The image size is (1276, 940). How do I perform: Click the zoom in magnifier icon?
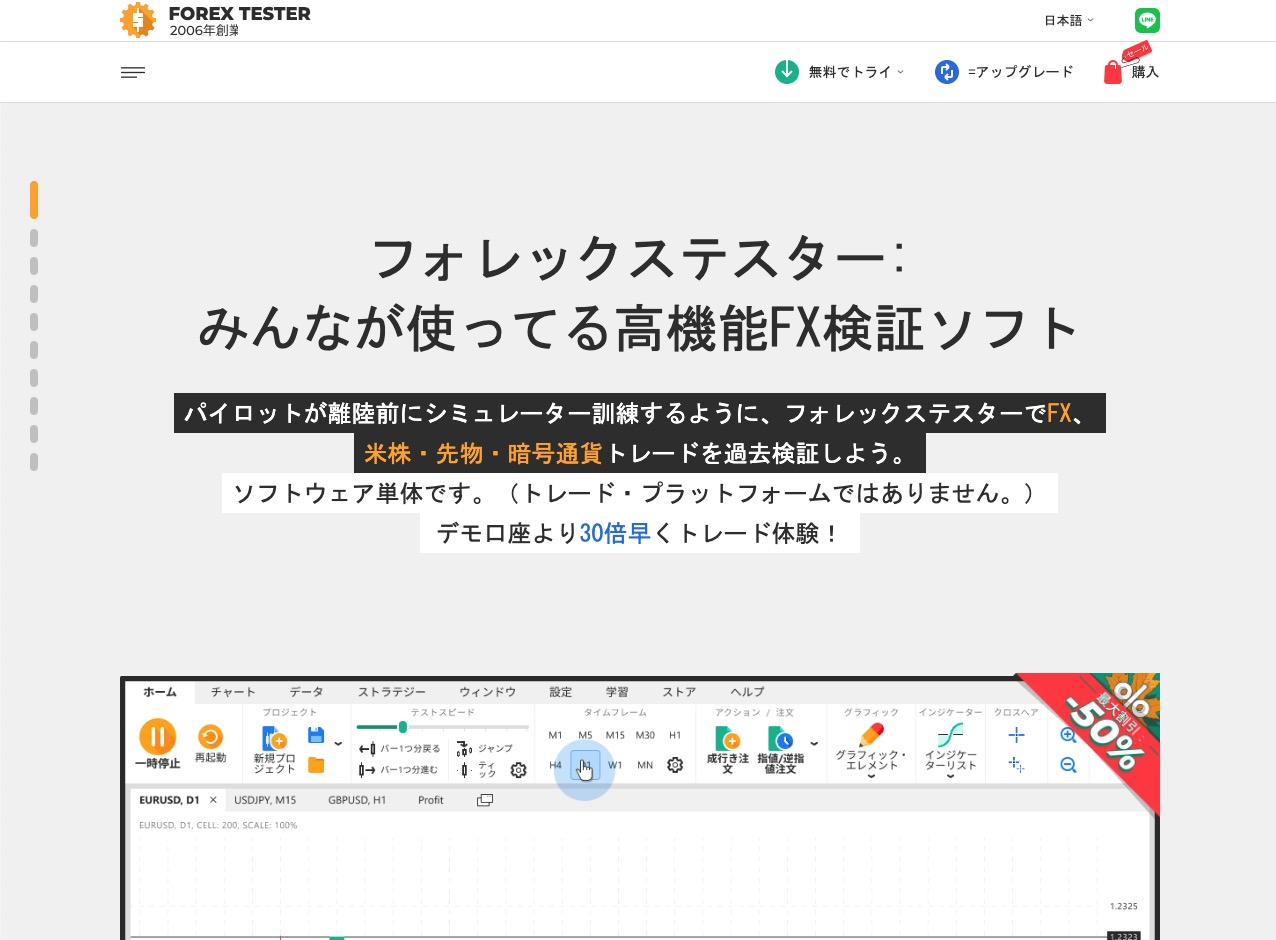1067,735
